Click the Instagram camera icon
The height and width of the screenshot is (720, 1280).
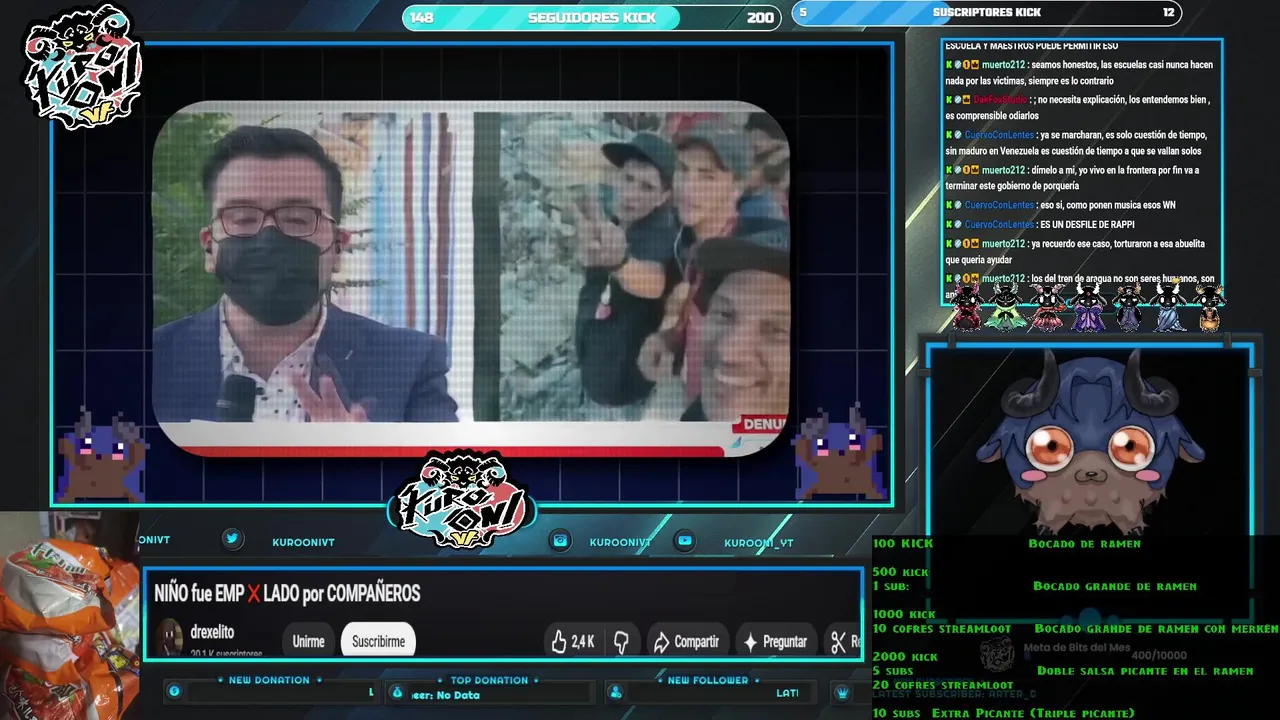pyautogui.click(x=560, y=541)
